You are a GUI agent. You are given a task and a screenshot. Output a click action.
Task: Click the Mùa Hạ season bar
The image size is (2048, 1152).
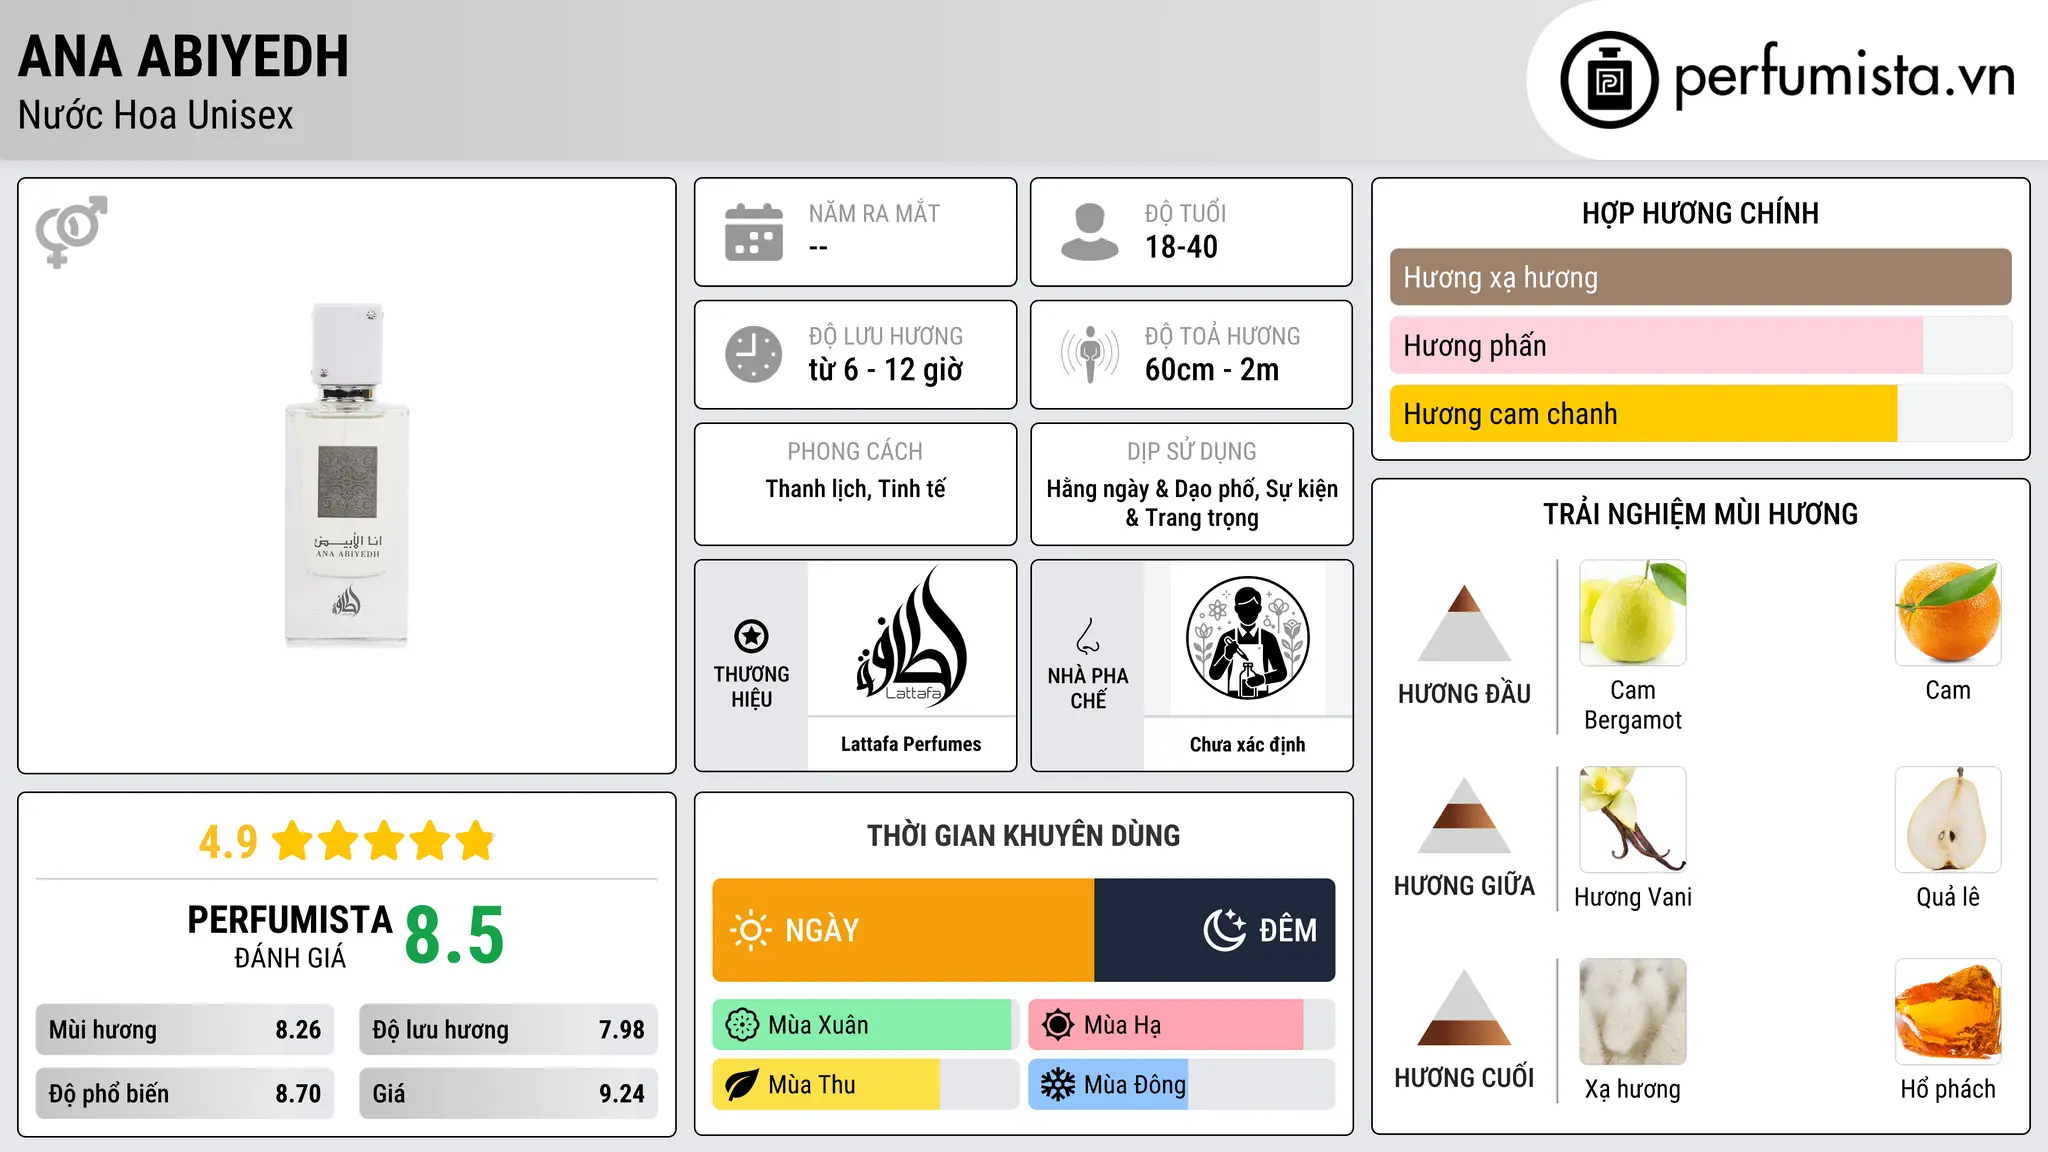pos(1182,1025)
